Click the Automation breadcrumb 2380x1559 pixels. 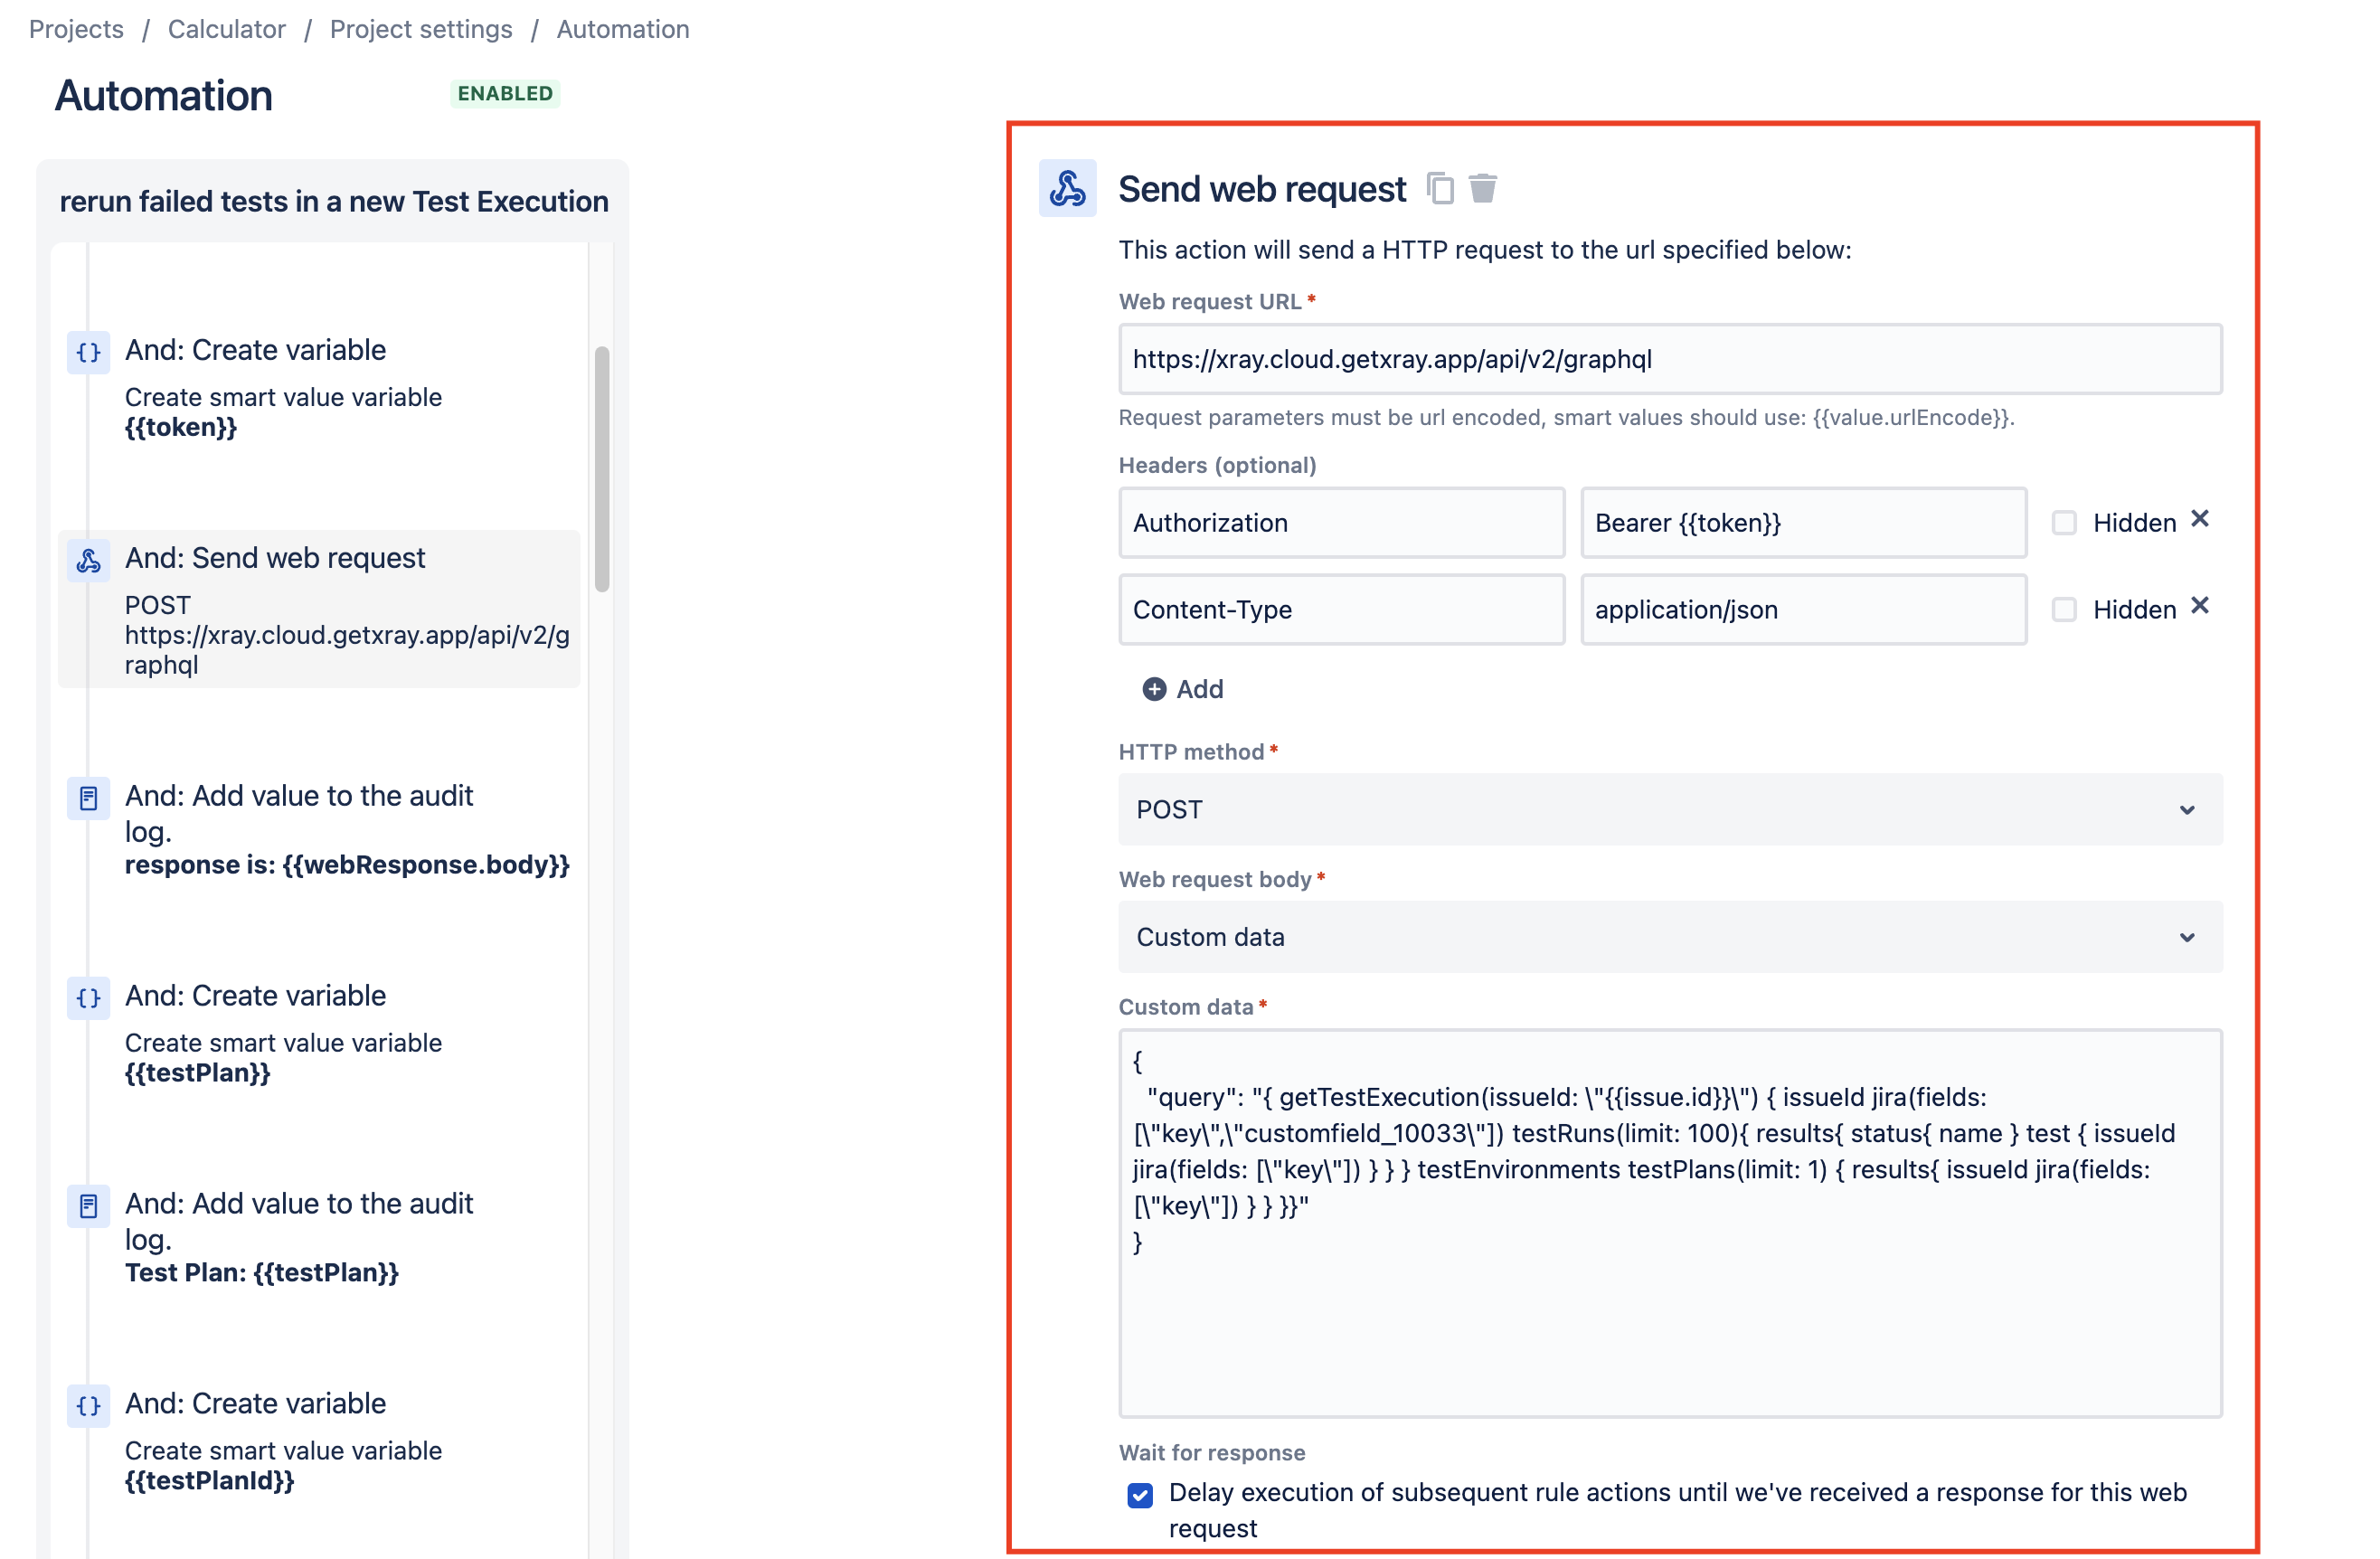[623, 29]
